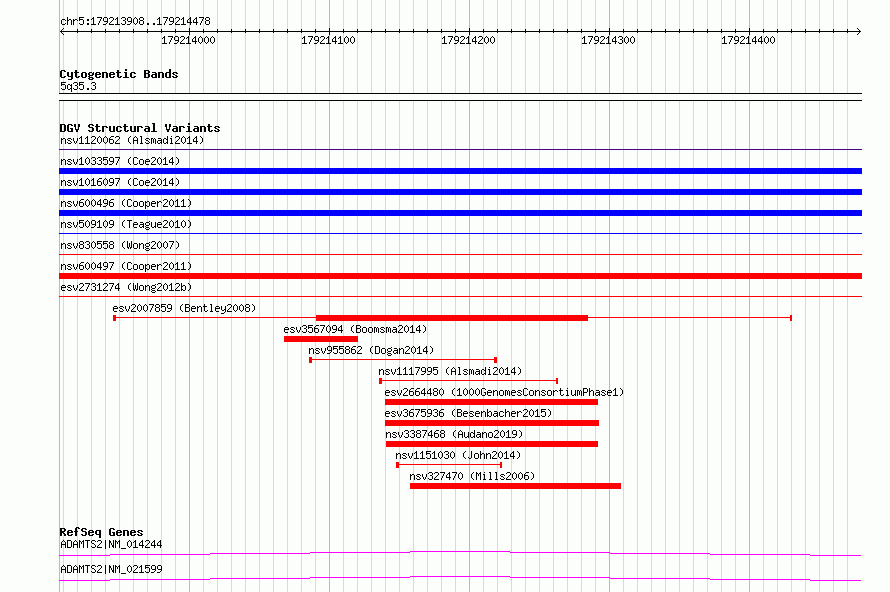Open variant nsv600497 (Cooper2011) label
This screenshot has width=890, height=592.
(126, 266)
